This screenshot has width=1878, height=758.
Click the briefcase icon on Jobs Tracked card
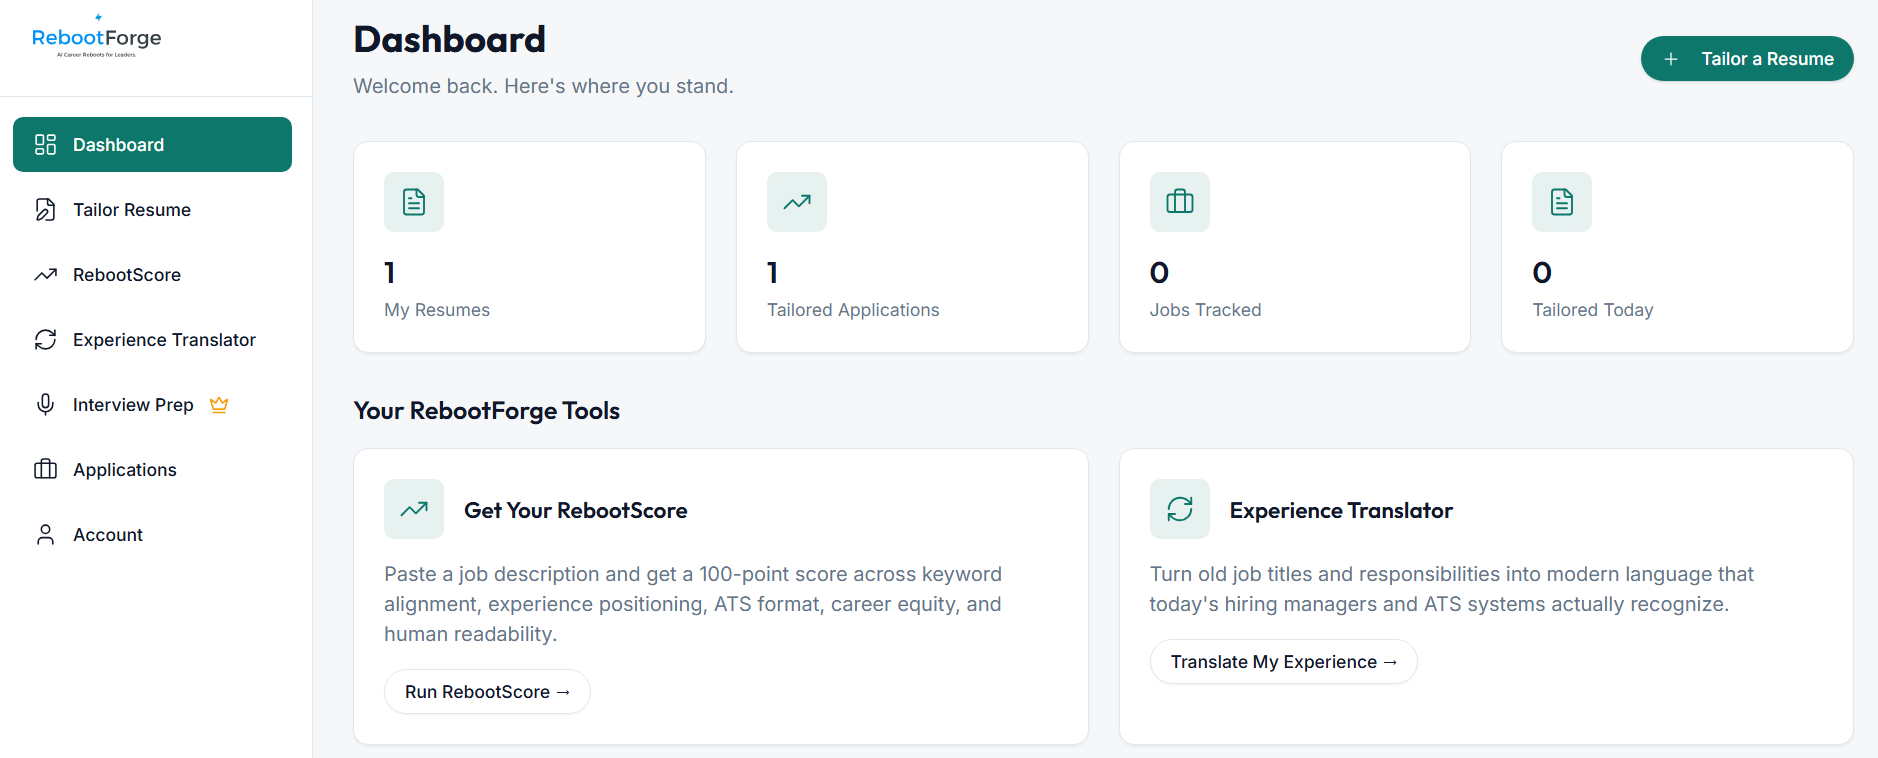click(x=1179, y=201)
